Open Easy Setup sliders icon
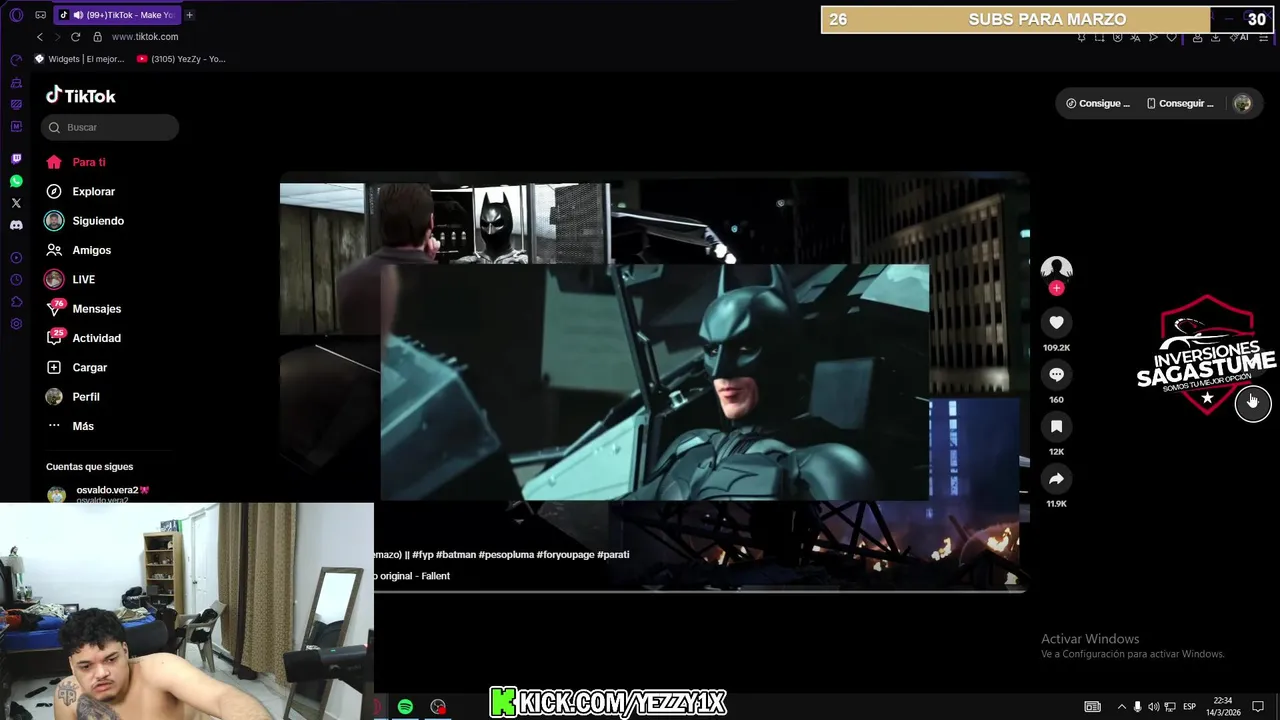 pos(1263,37)
